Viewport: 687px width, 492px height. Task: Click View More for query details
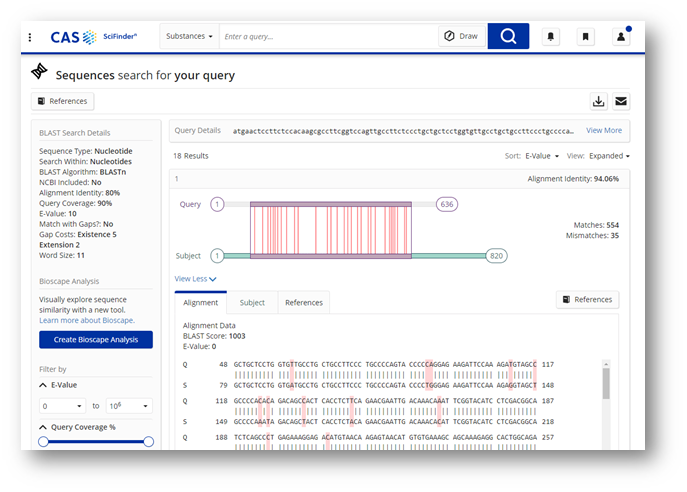(x=604, y=130)
